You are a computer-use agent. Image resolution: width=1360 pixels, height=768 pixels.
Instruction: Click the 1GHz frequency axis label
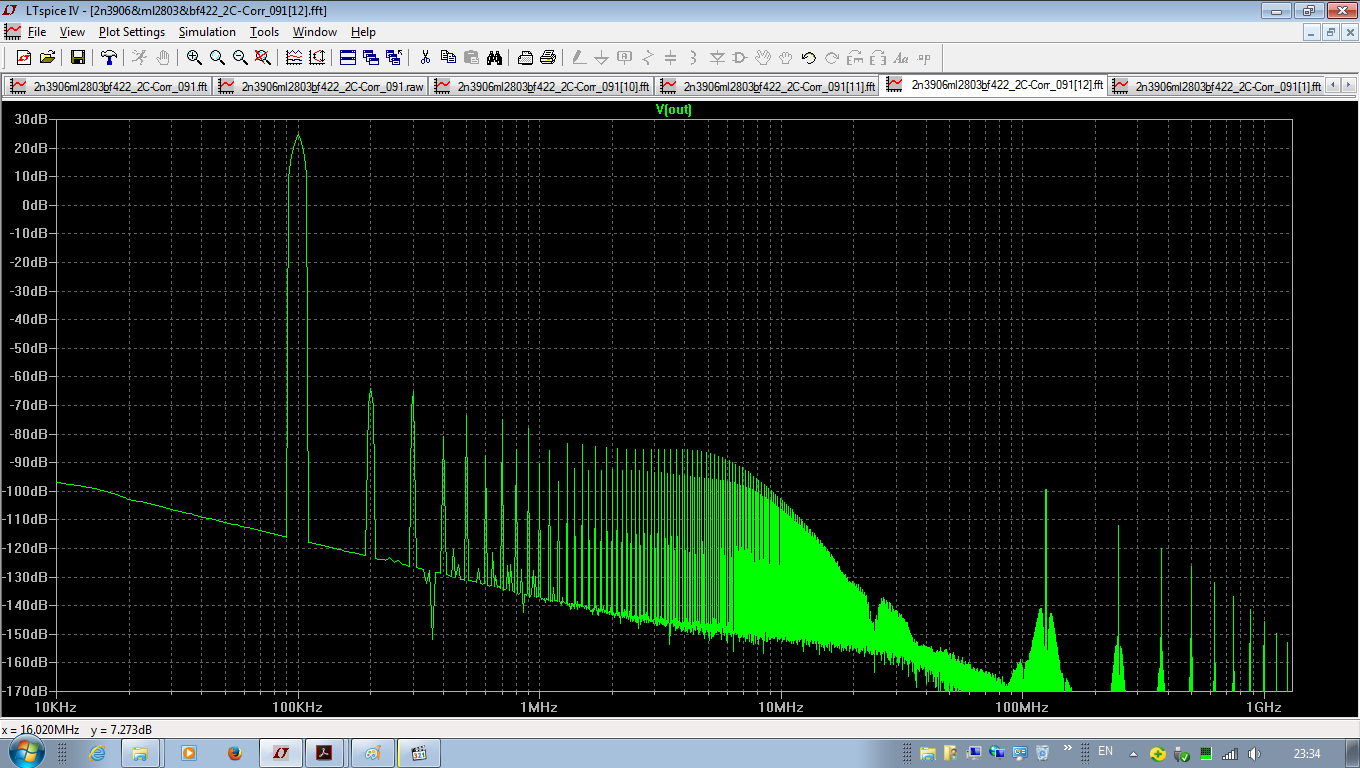click(x=1264, y=707)
